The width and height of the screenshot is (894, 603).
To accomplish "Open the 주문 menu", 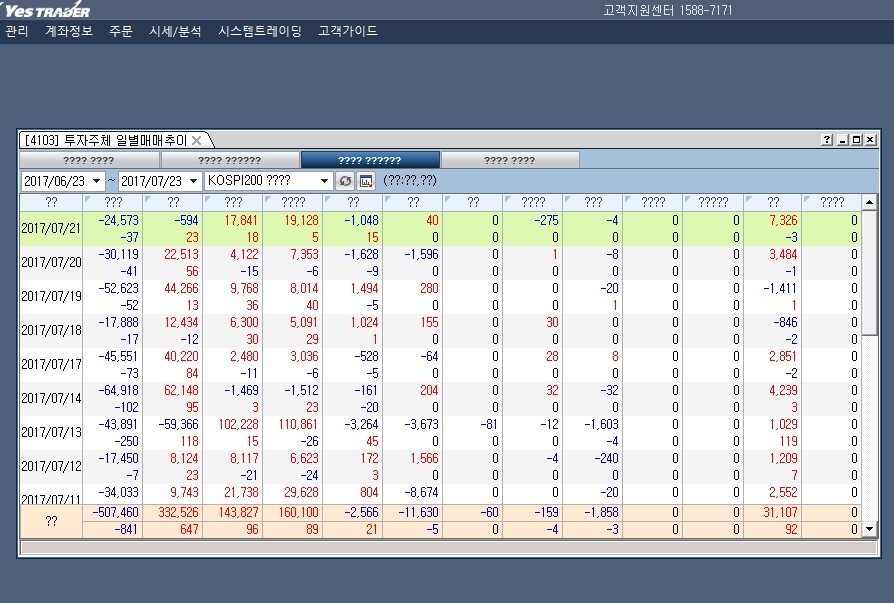I will click(x=121, y=31).
